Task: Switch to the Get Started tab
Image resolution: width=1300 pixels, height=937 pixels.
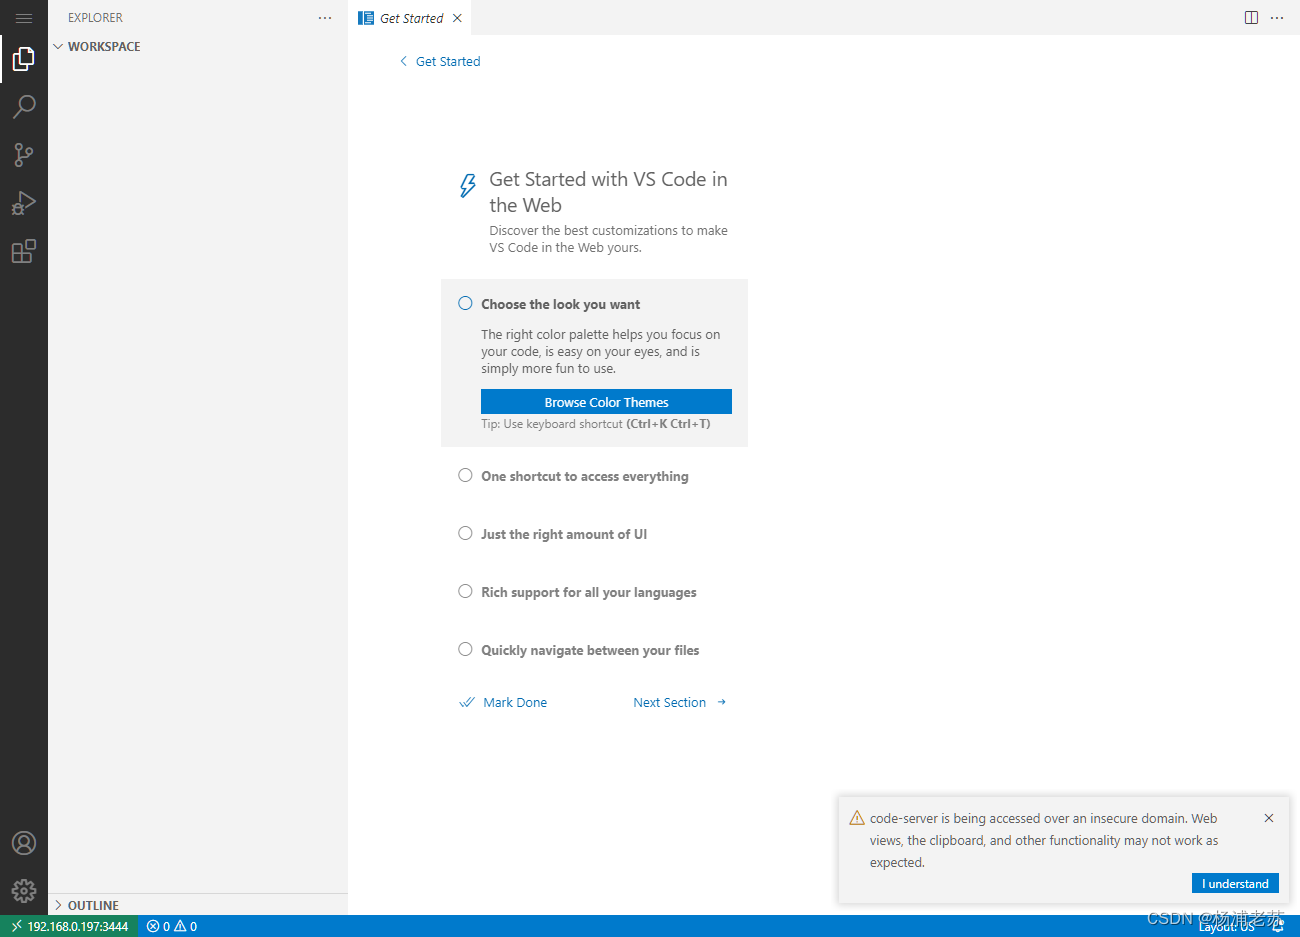Action: [411, 18]
